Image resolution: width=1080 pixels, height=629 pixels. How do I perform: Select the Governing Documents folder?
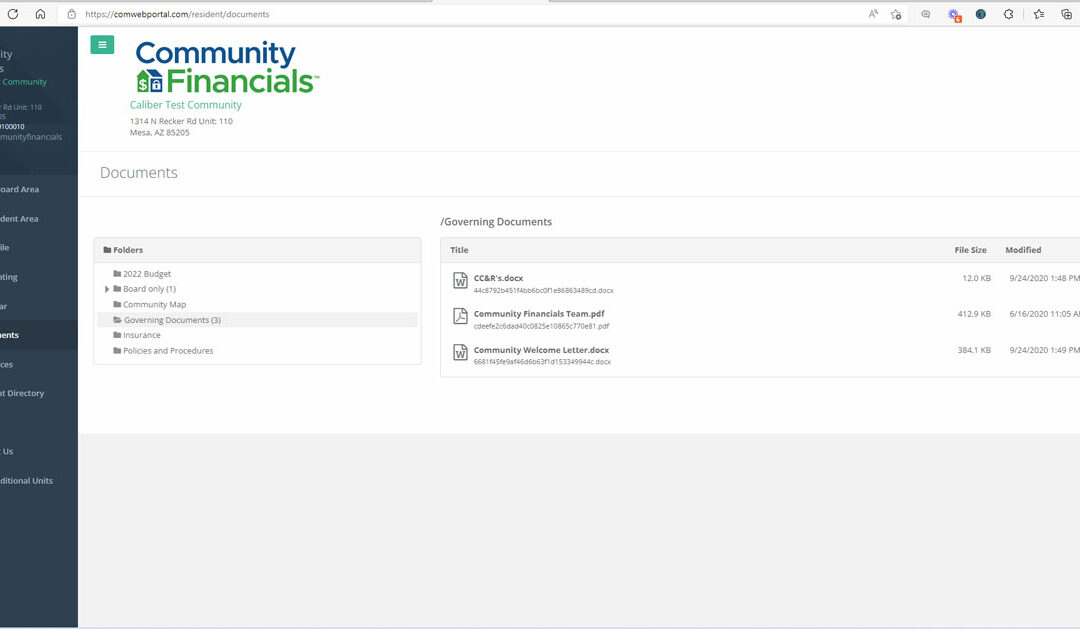tap(166, 320)
